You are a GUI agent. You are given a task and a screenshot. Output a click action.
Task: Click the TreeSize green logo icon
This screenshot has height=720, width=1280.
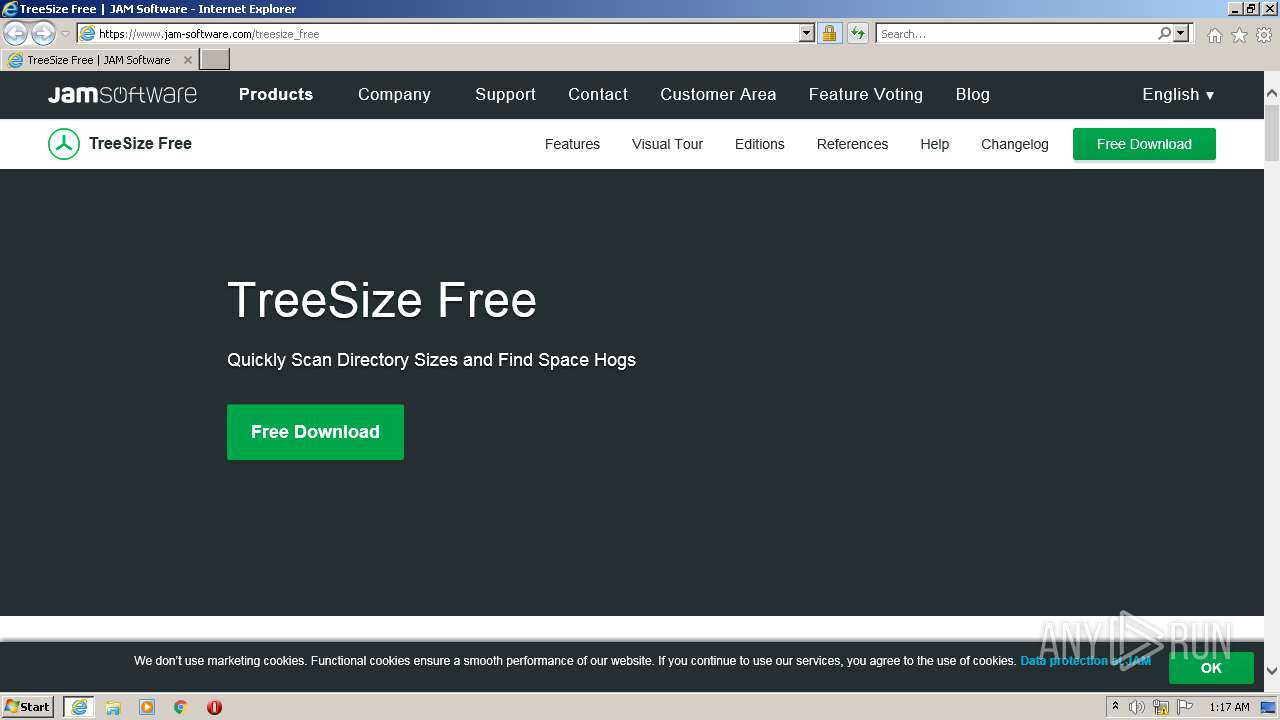[64, 144]
